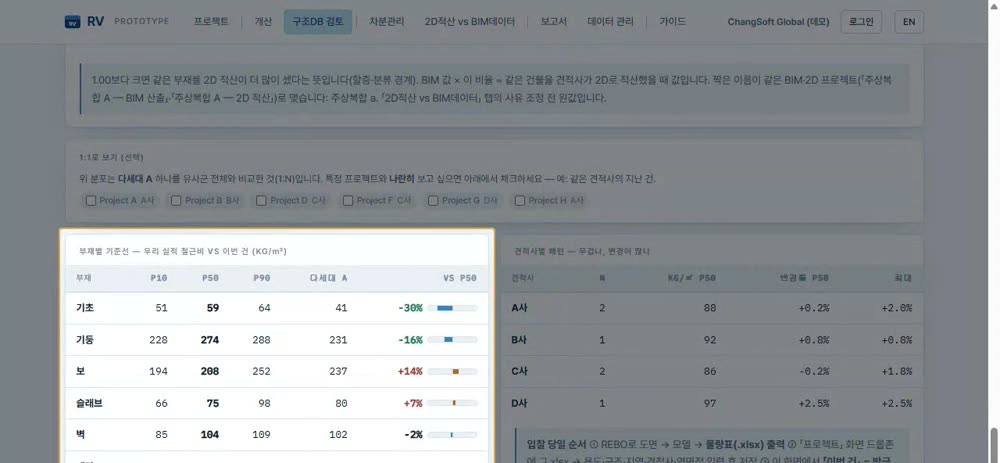
Task: Check the Project A A사 checkbox
Action: (91, 200)
